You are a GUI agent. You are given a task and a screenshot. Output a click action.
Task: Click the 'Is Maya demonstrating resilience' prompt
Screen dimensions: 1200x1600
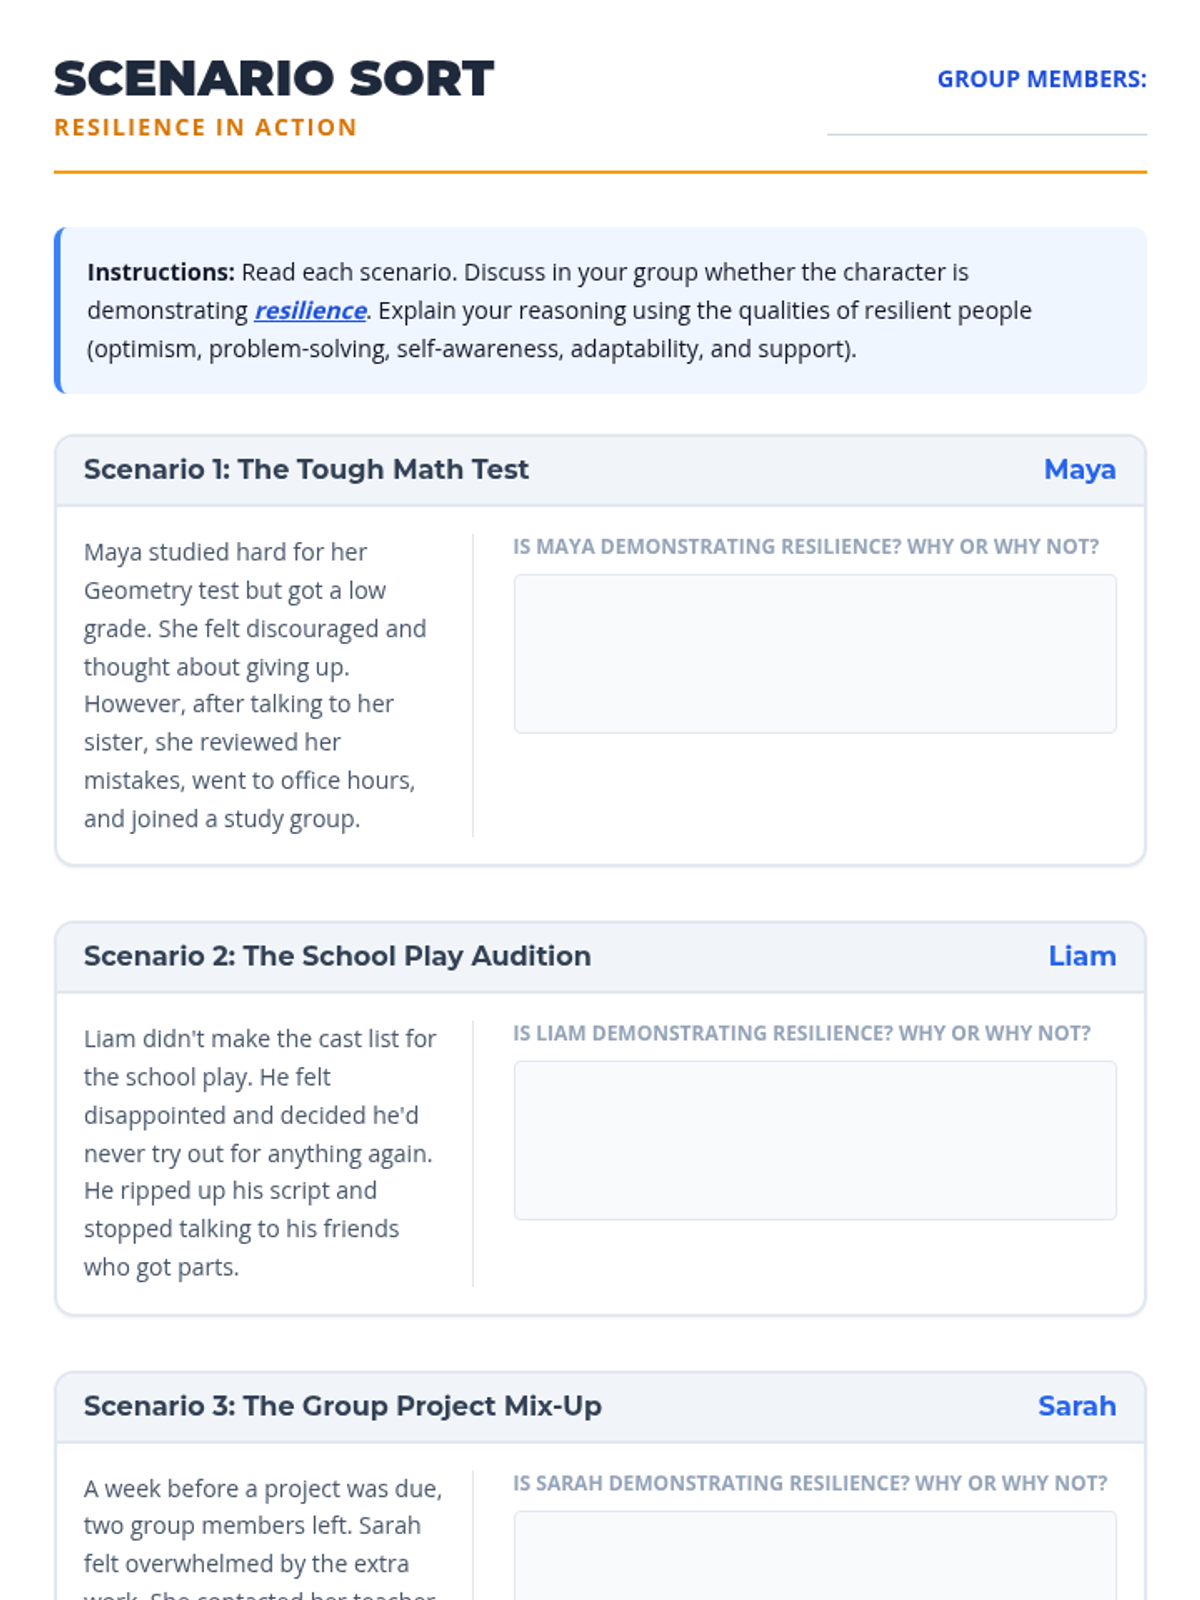pos(805,547)
